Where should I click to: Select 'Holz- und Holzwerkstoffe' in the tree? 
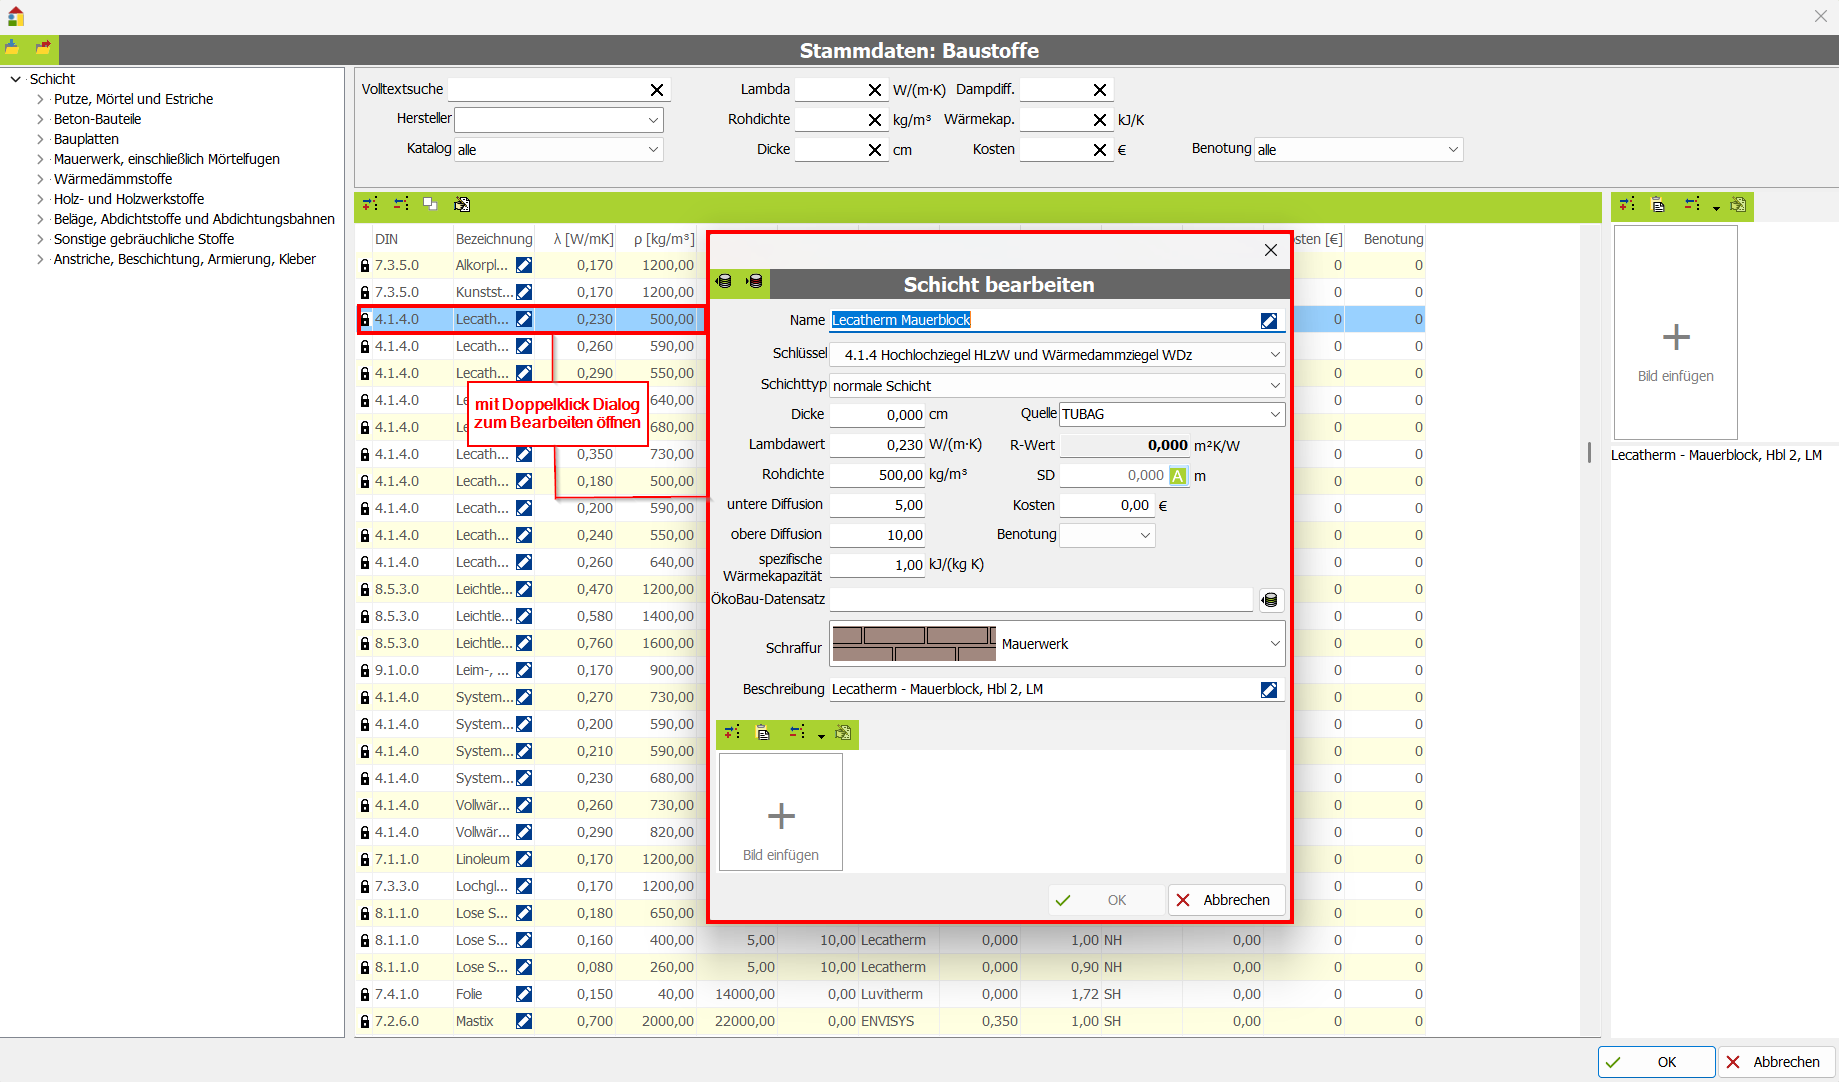tap(128, 199)
